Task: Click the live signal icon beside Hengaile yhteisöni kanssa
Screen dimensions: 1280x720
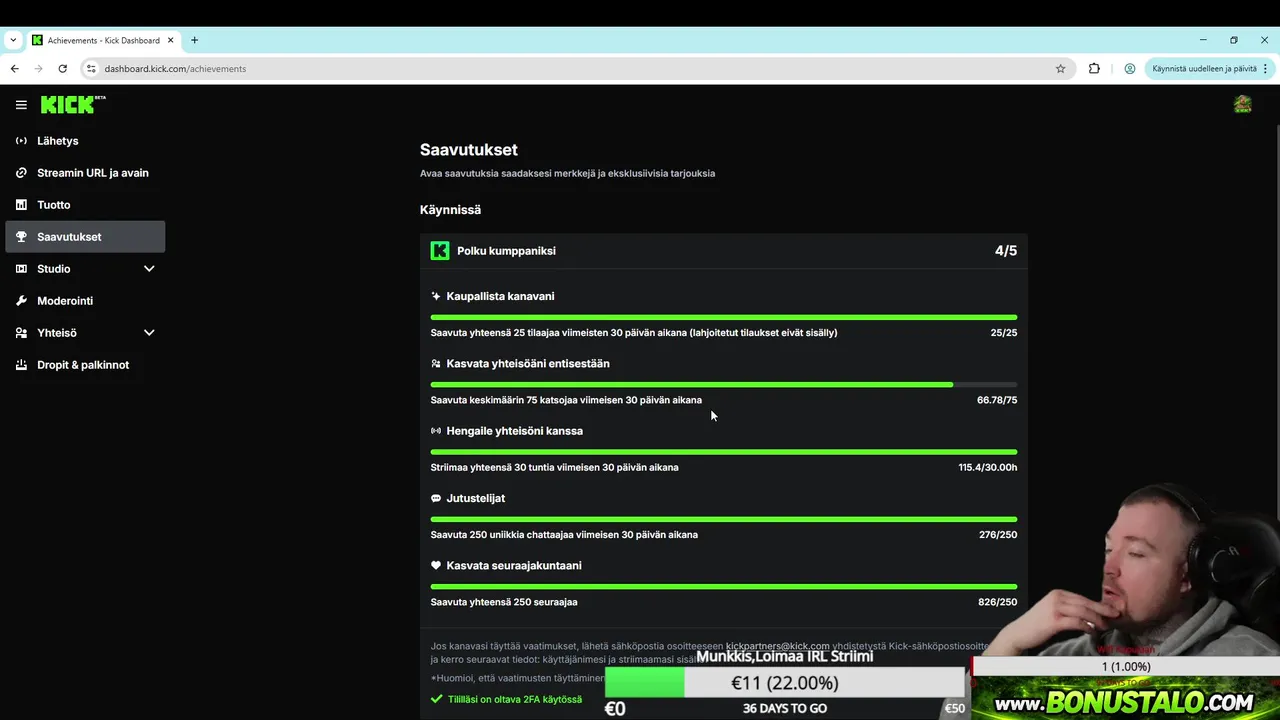Action: (x=436, y=431)
